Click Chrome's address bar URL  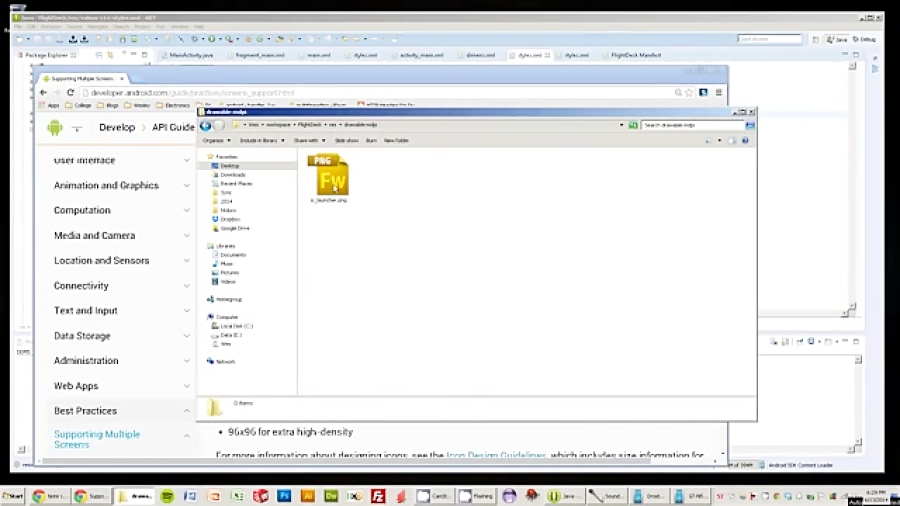coord(192,92)
